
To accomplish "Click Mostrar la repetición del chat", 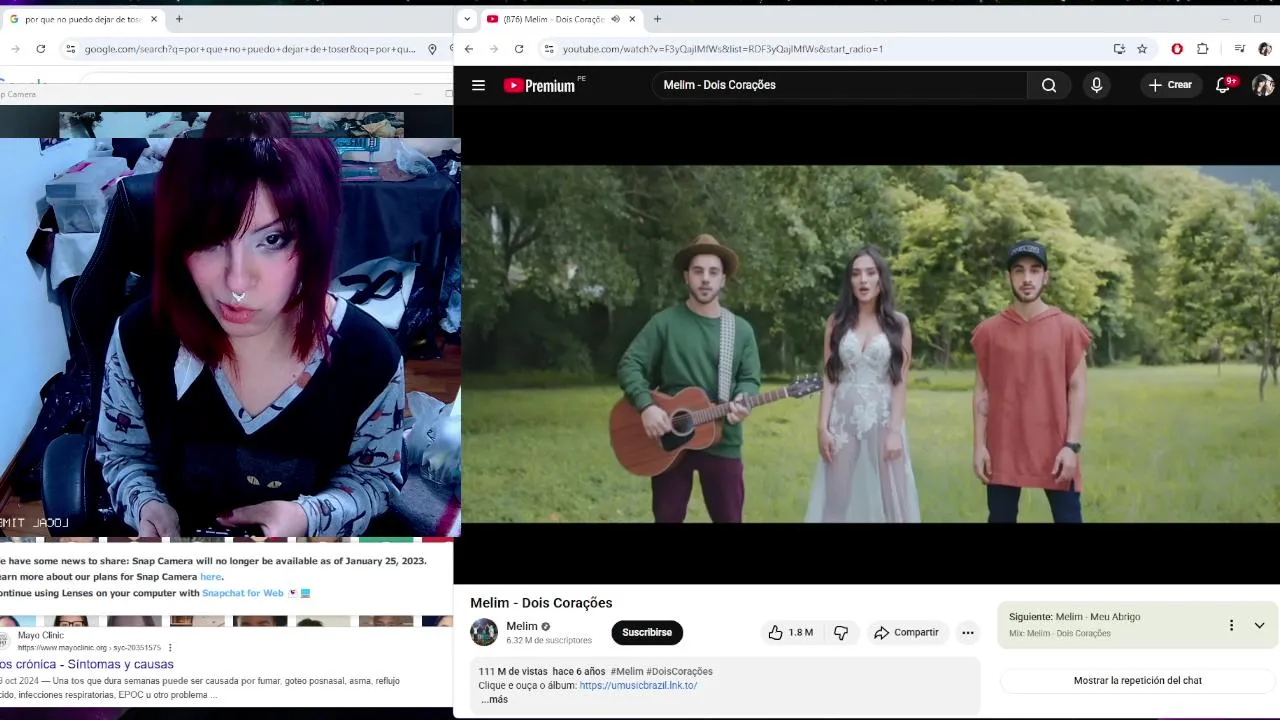I will [x=1138, y=680].
